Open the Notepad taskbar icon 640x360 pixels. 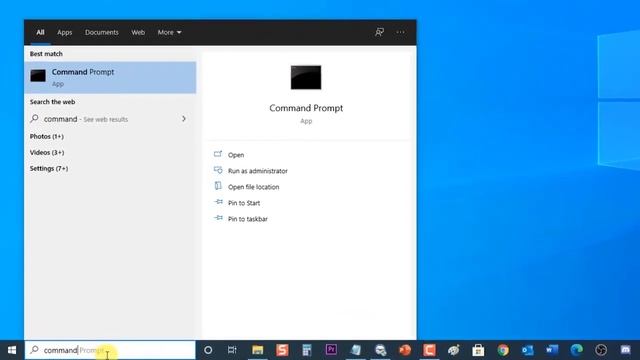tap(356, 350)
